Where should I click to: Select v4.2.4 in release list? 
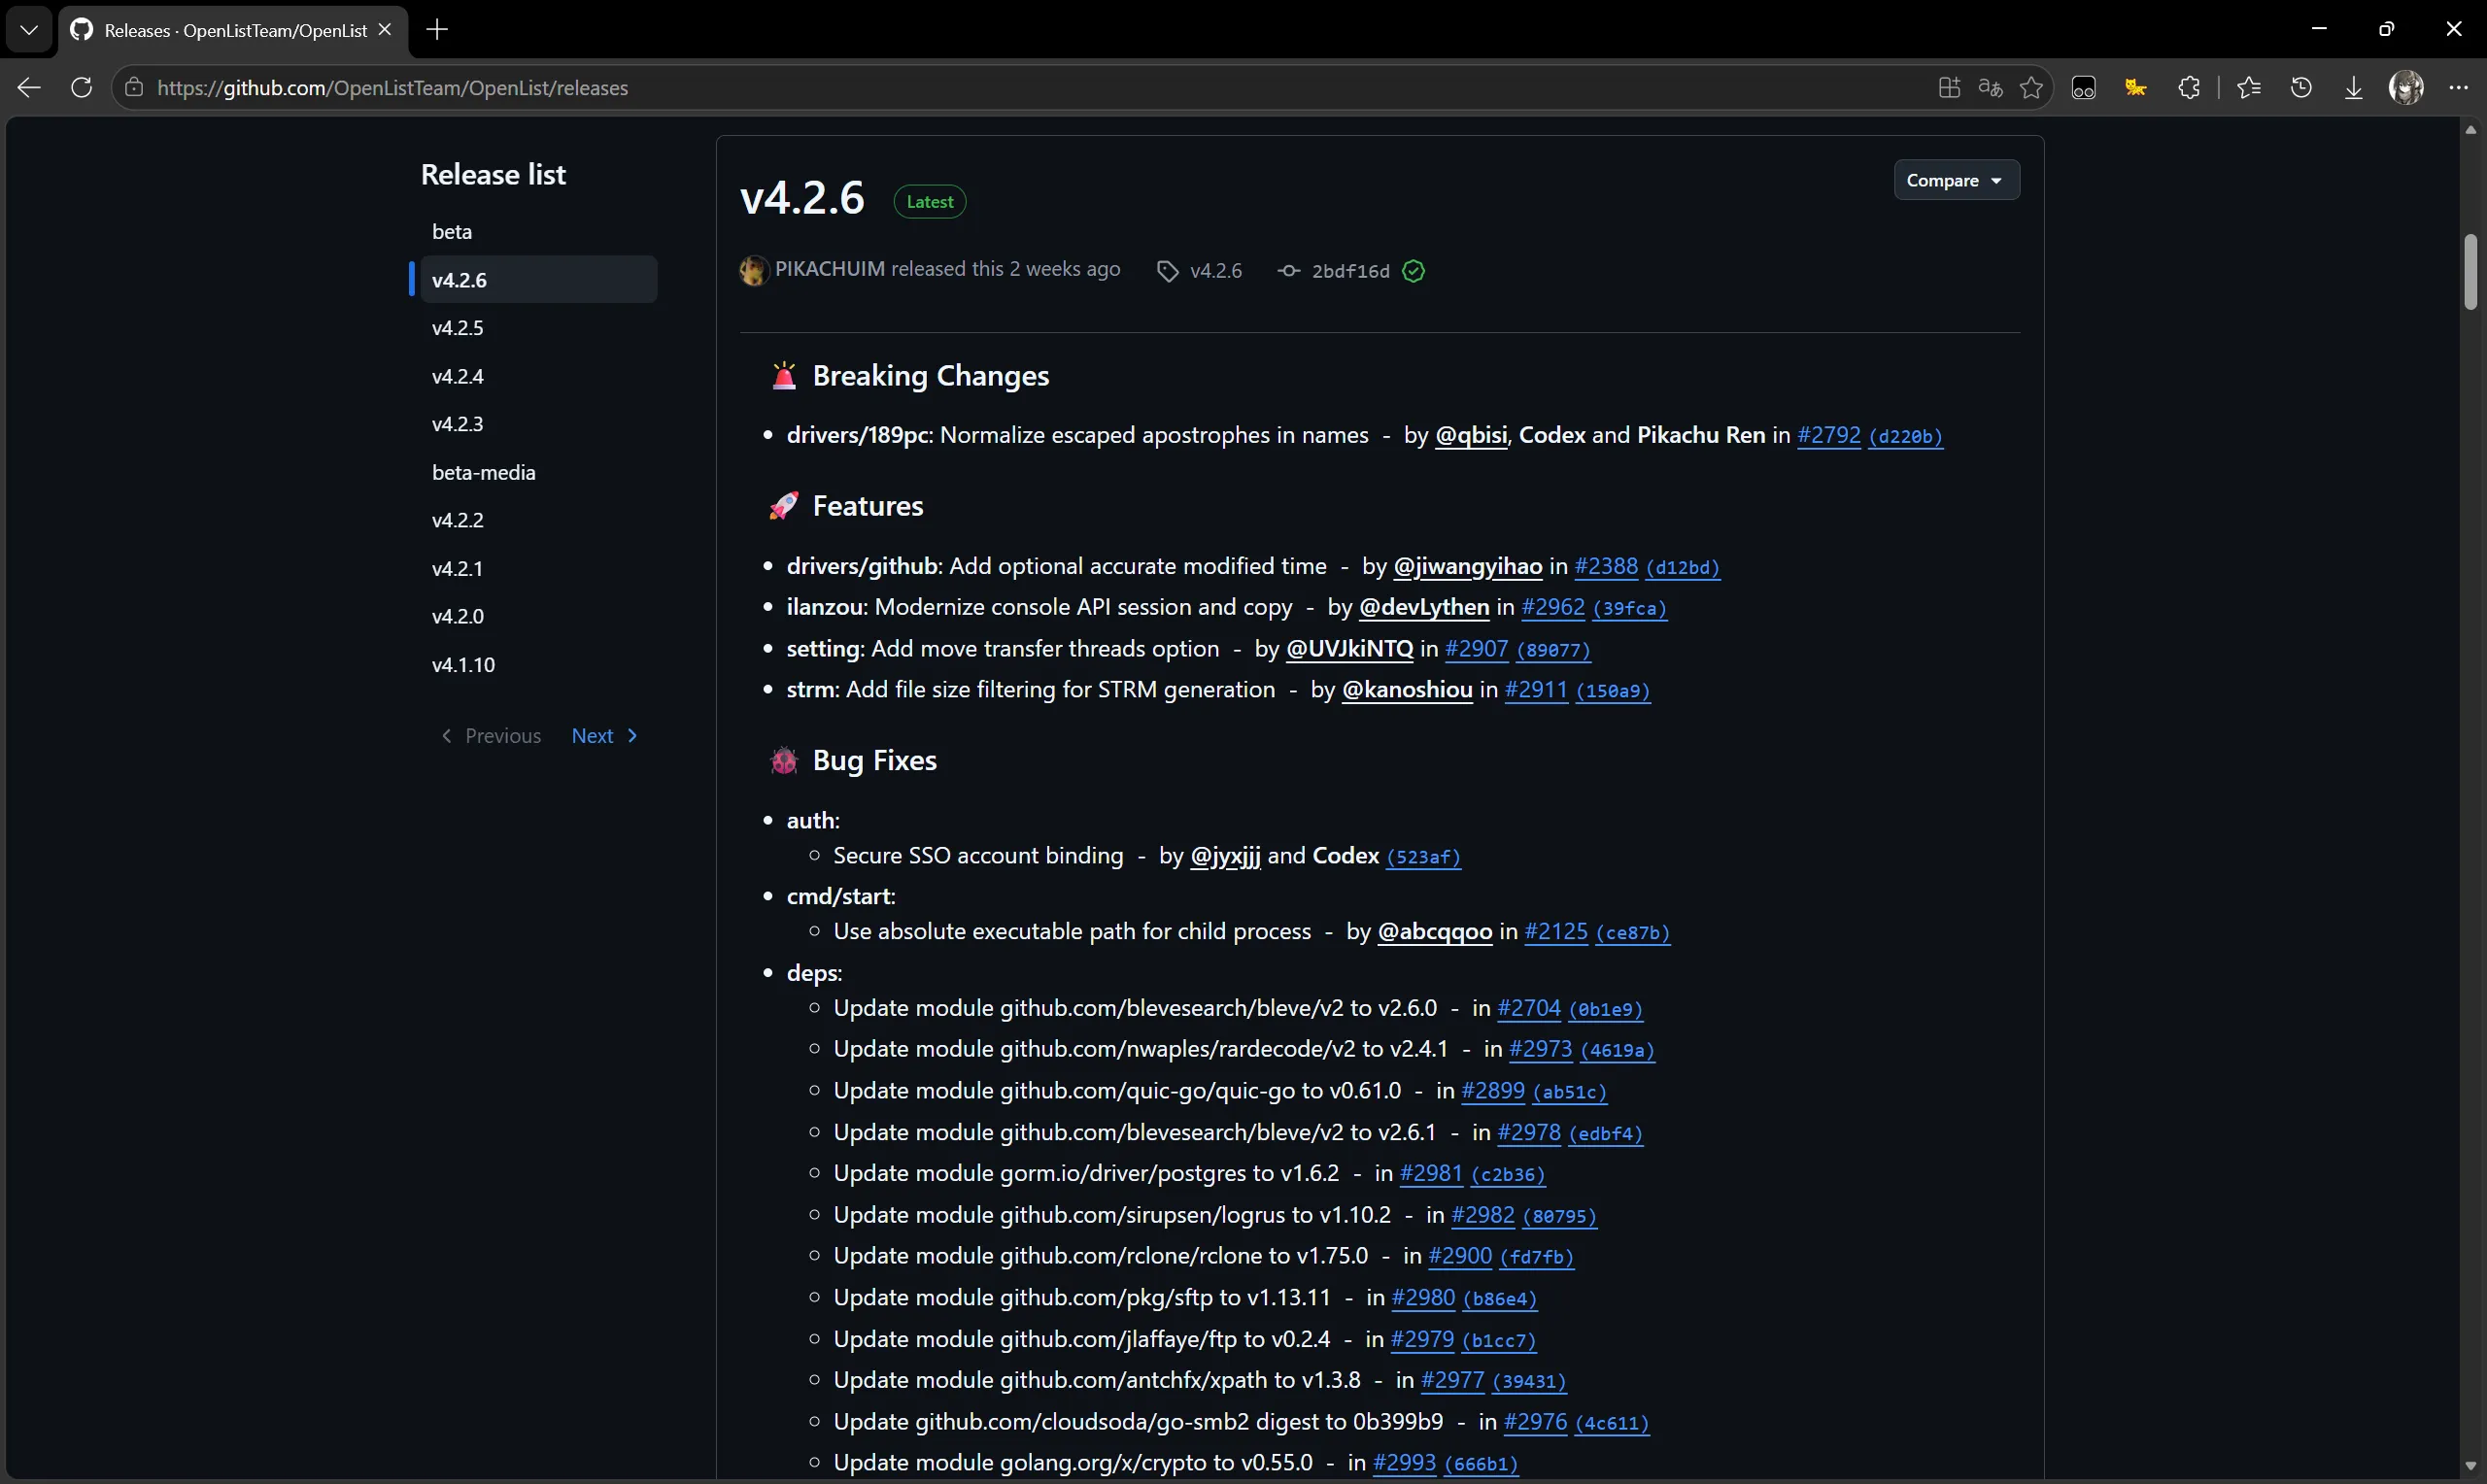coord(539,376)
